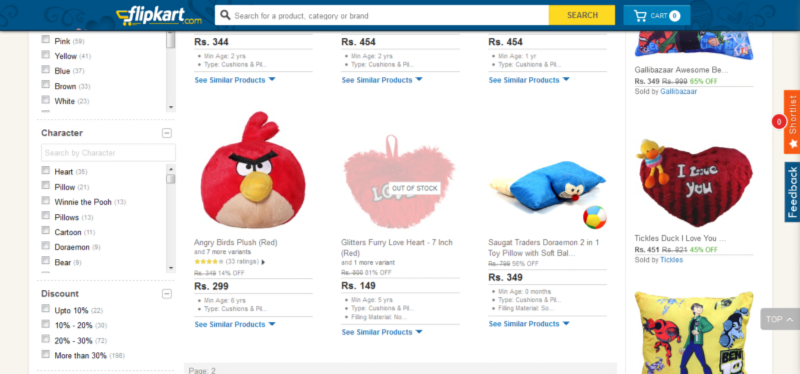800x374 pixels.
Task: Click the Character list scrollbar down arrow
Action: [171, 268]
